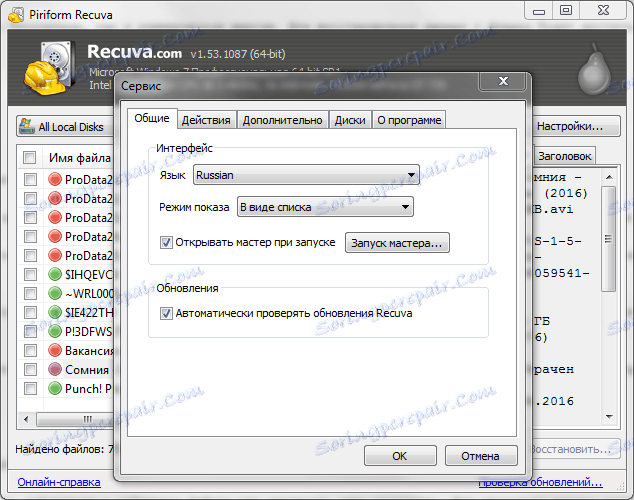Click horizontal scrollbar thumb of file list

pyautogui.click(x=76, y=419)
